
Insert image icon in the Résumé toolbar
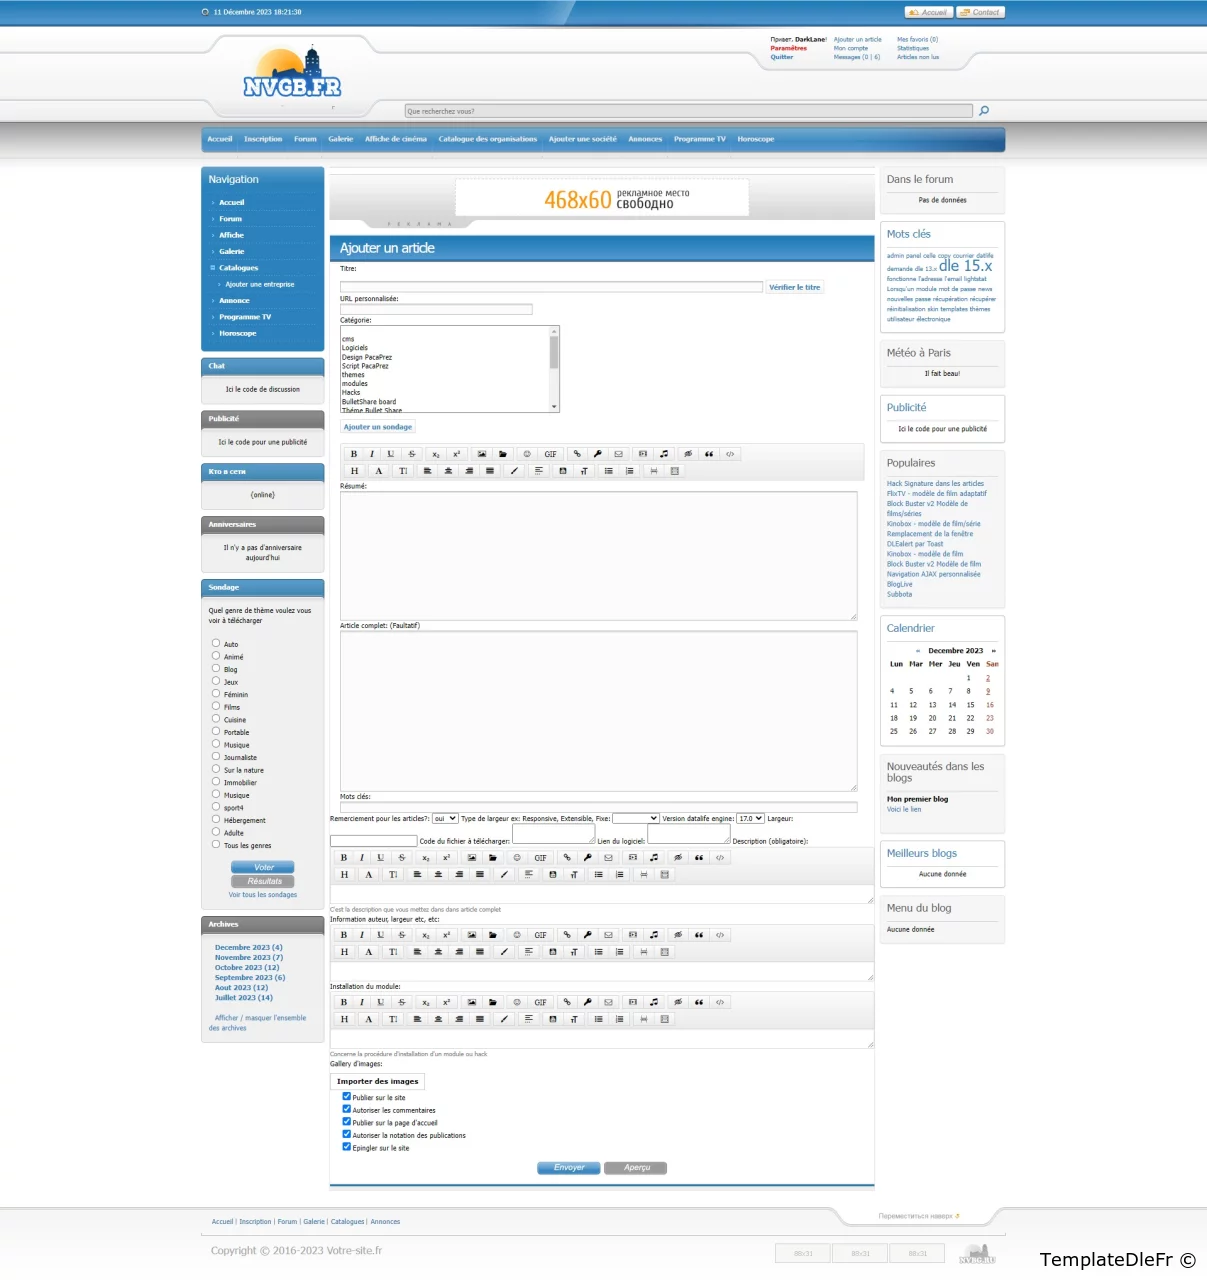(x=482, y=454)
